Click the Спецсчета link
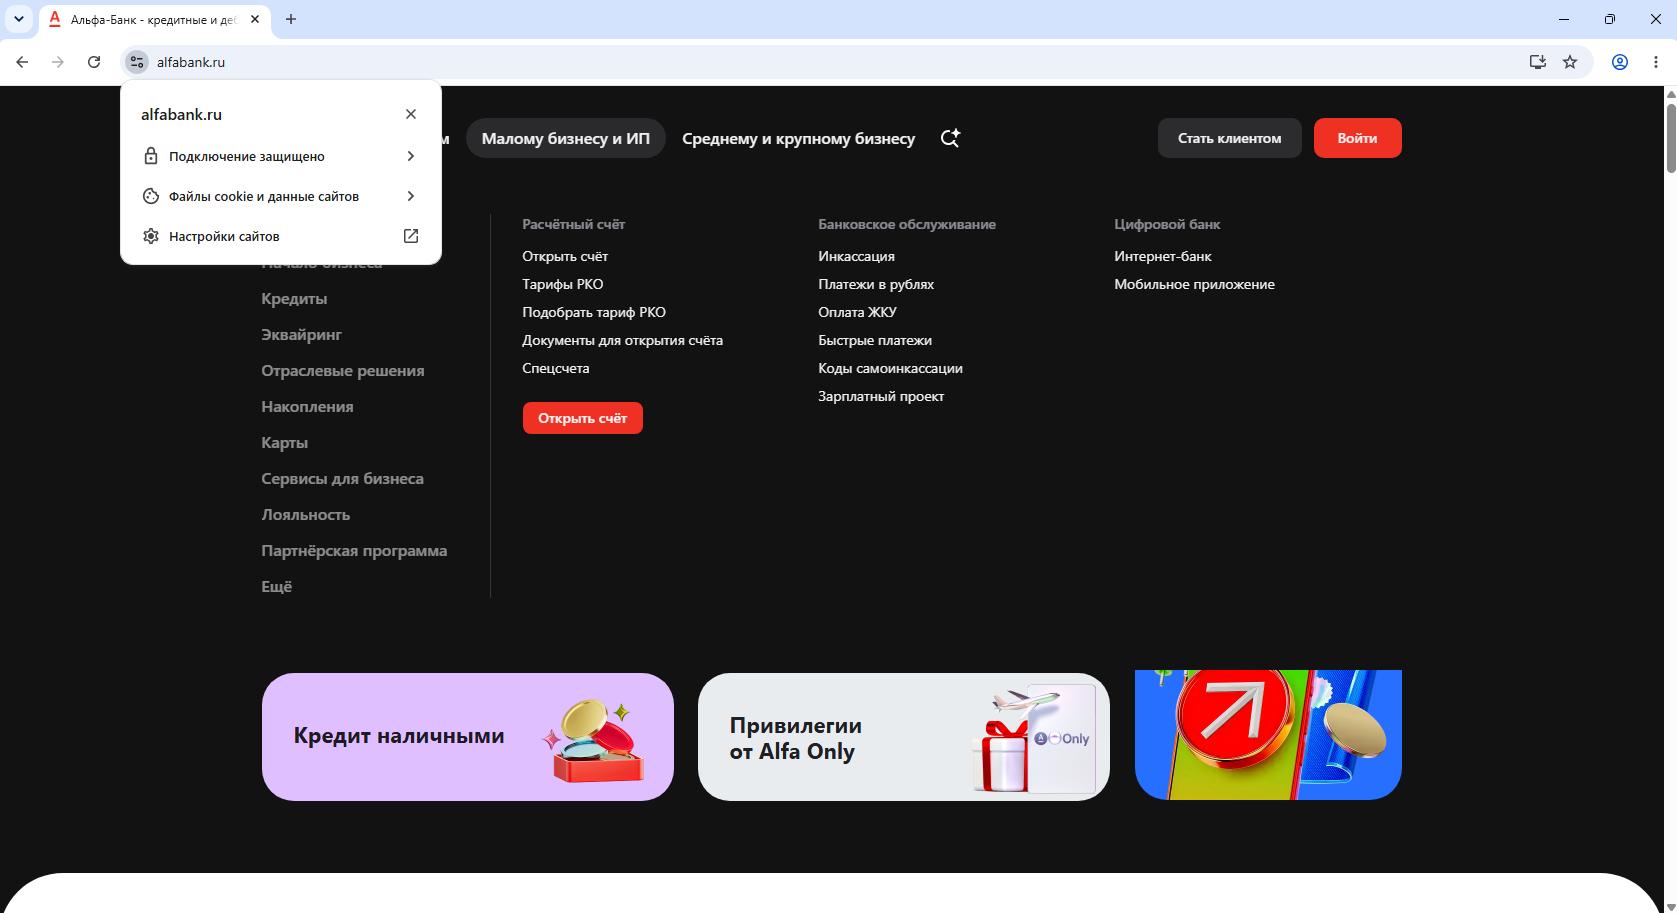1677x913 pixels. click(555, 368)
